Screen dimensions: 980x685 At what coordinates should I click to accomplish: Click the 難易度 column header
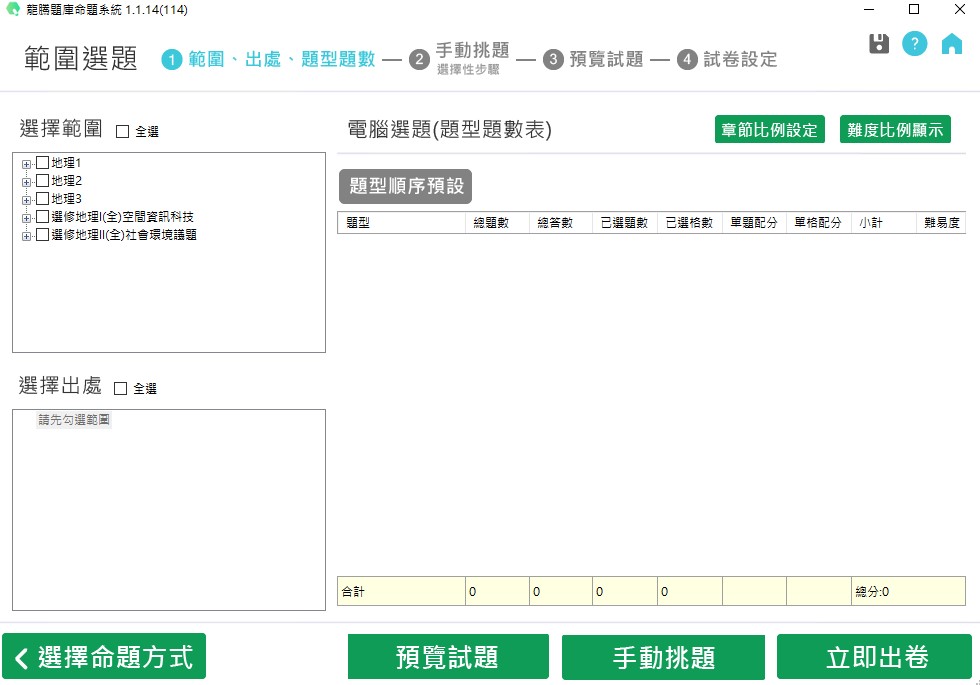pos(940,223)
